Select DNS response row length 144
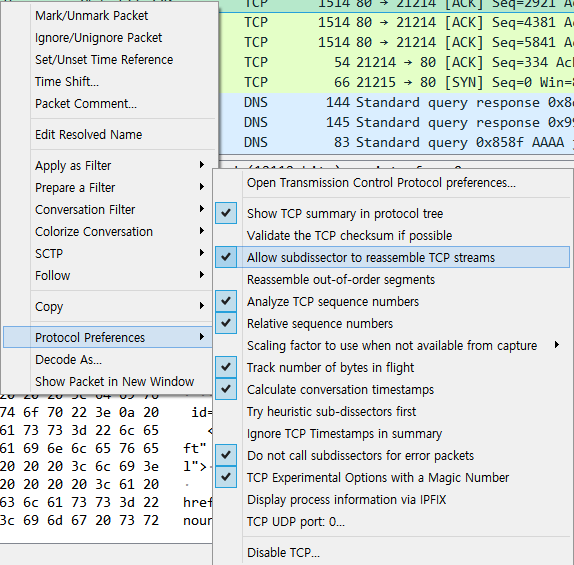 [396, 103]
